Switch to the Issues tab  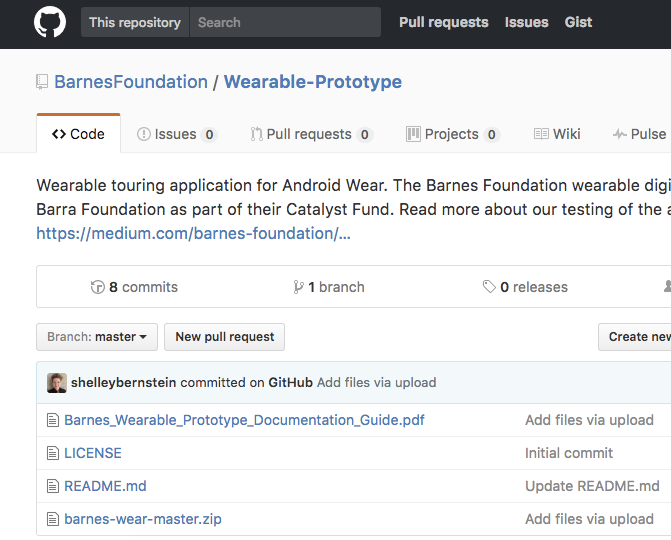(176, 134)
